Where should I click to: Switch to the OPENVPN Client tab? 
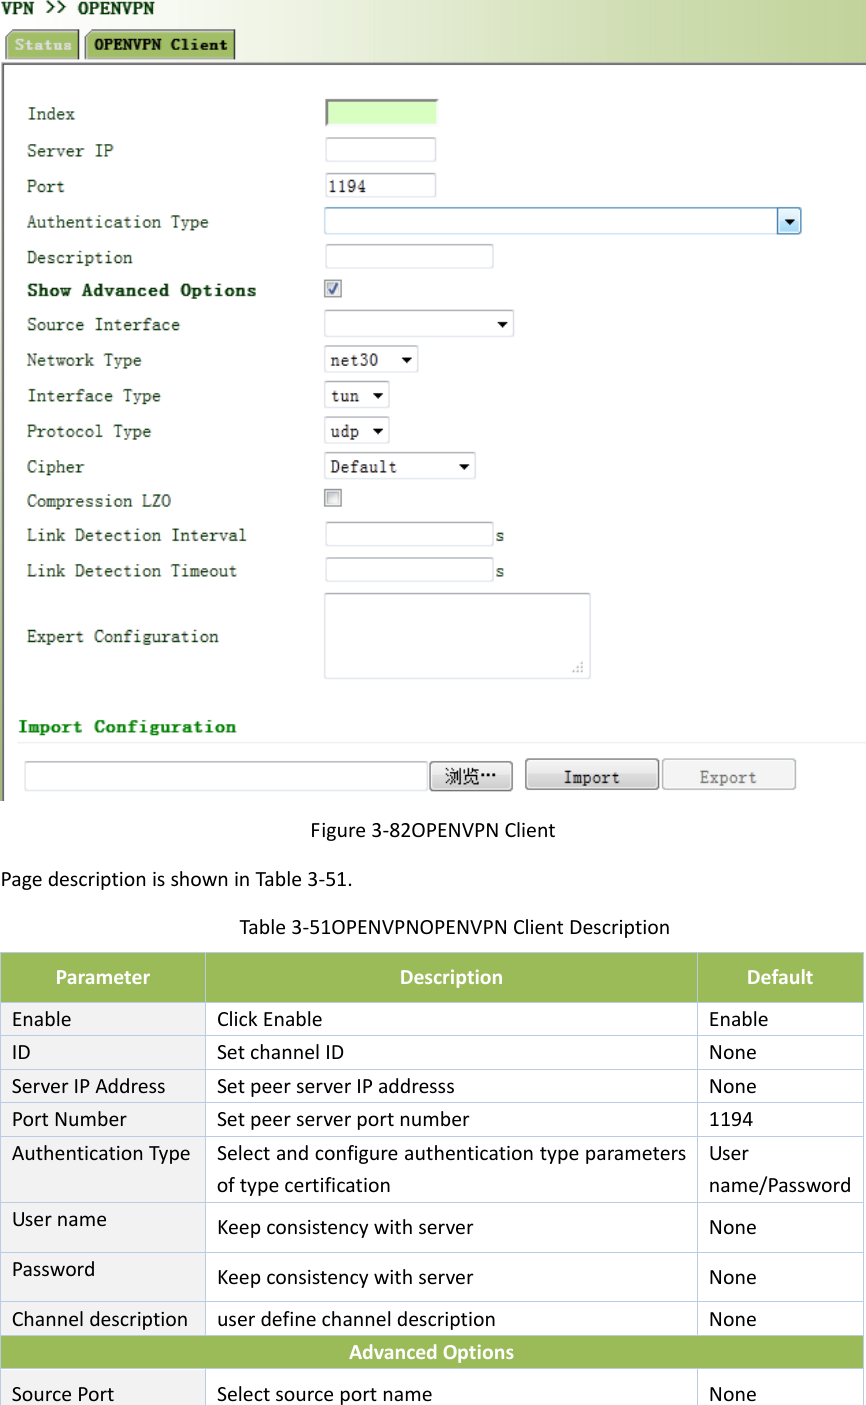[x=159, y=44]
